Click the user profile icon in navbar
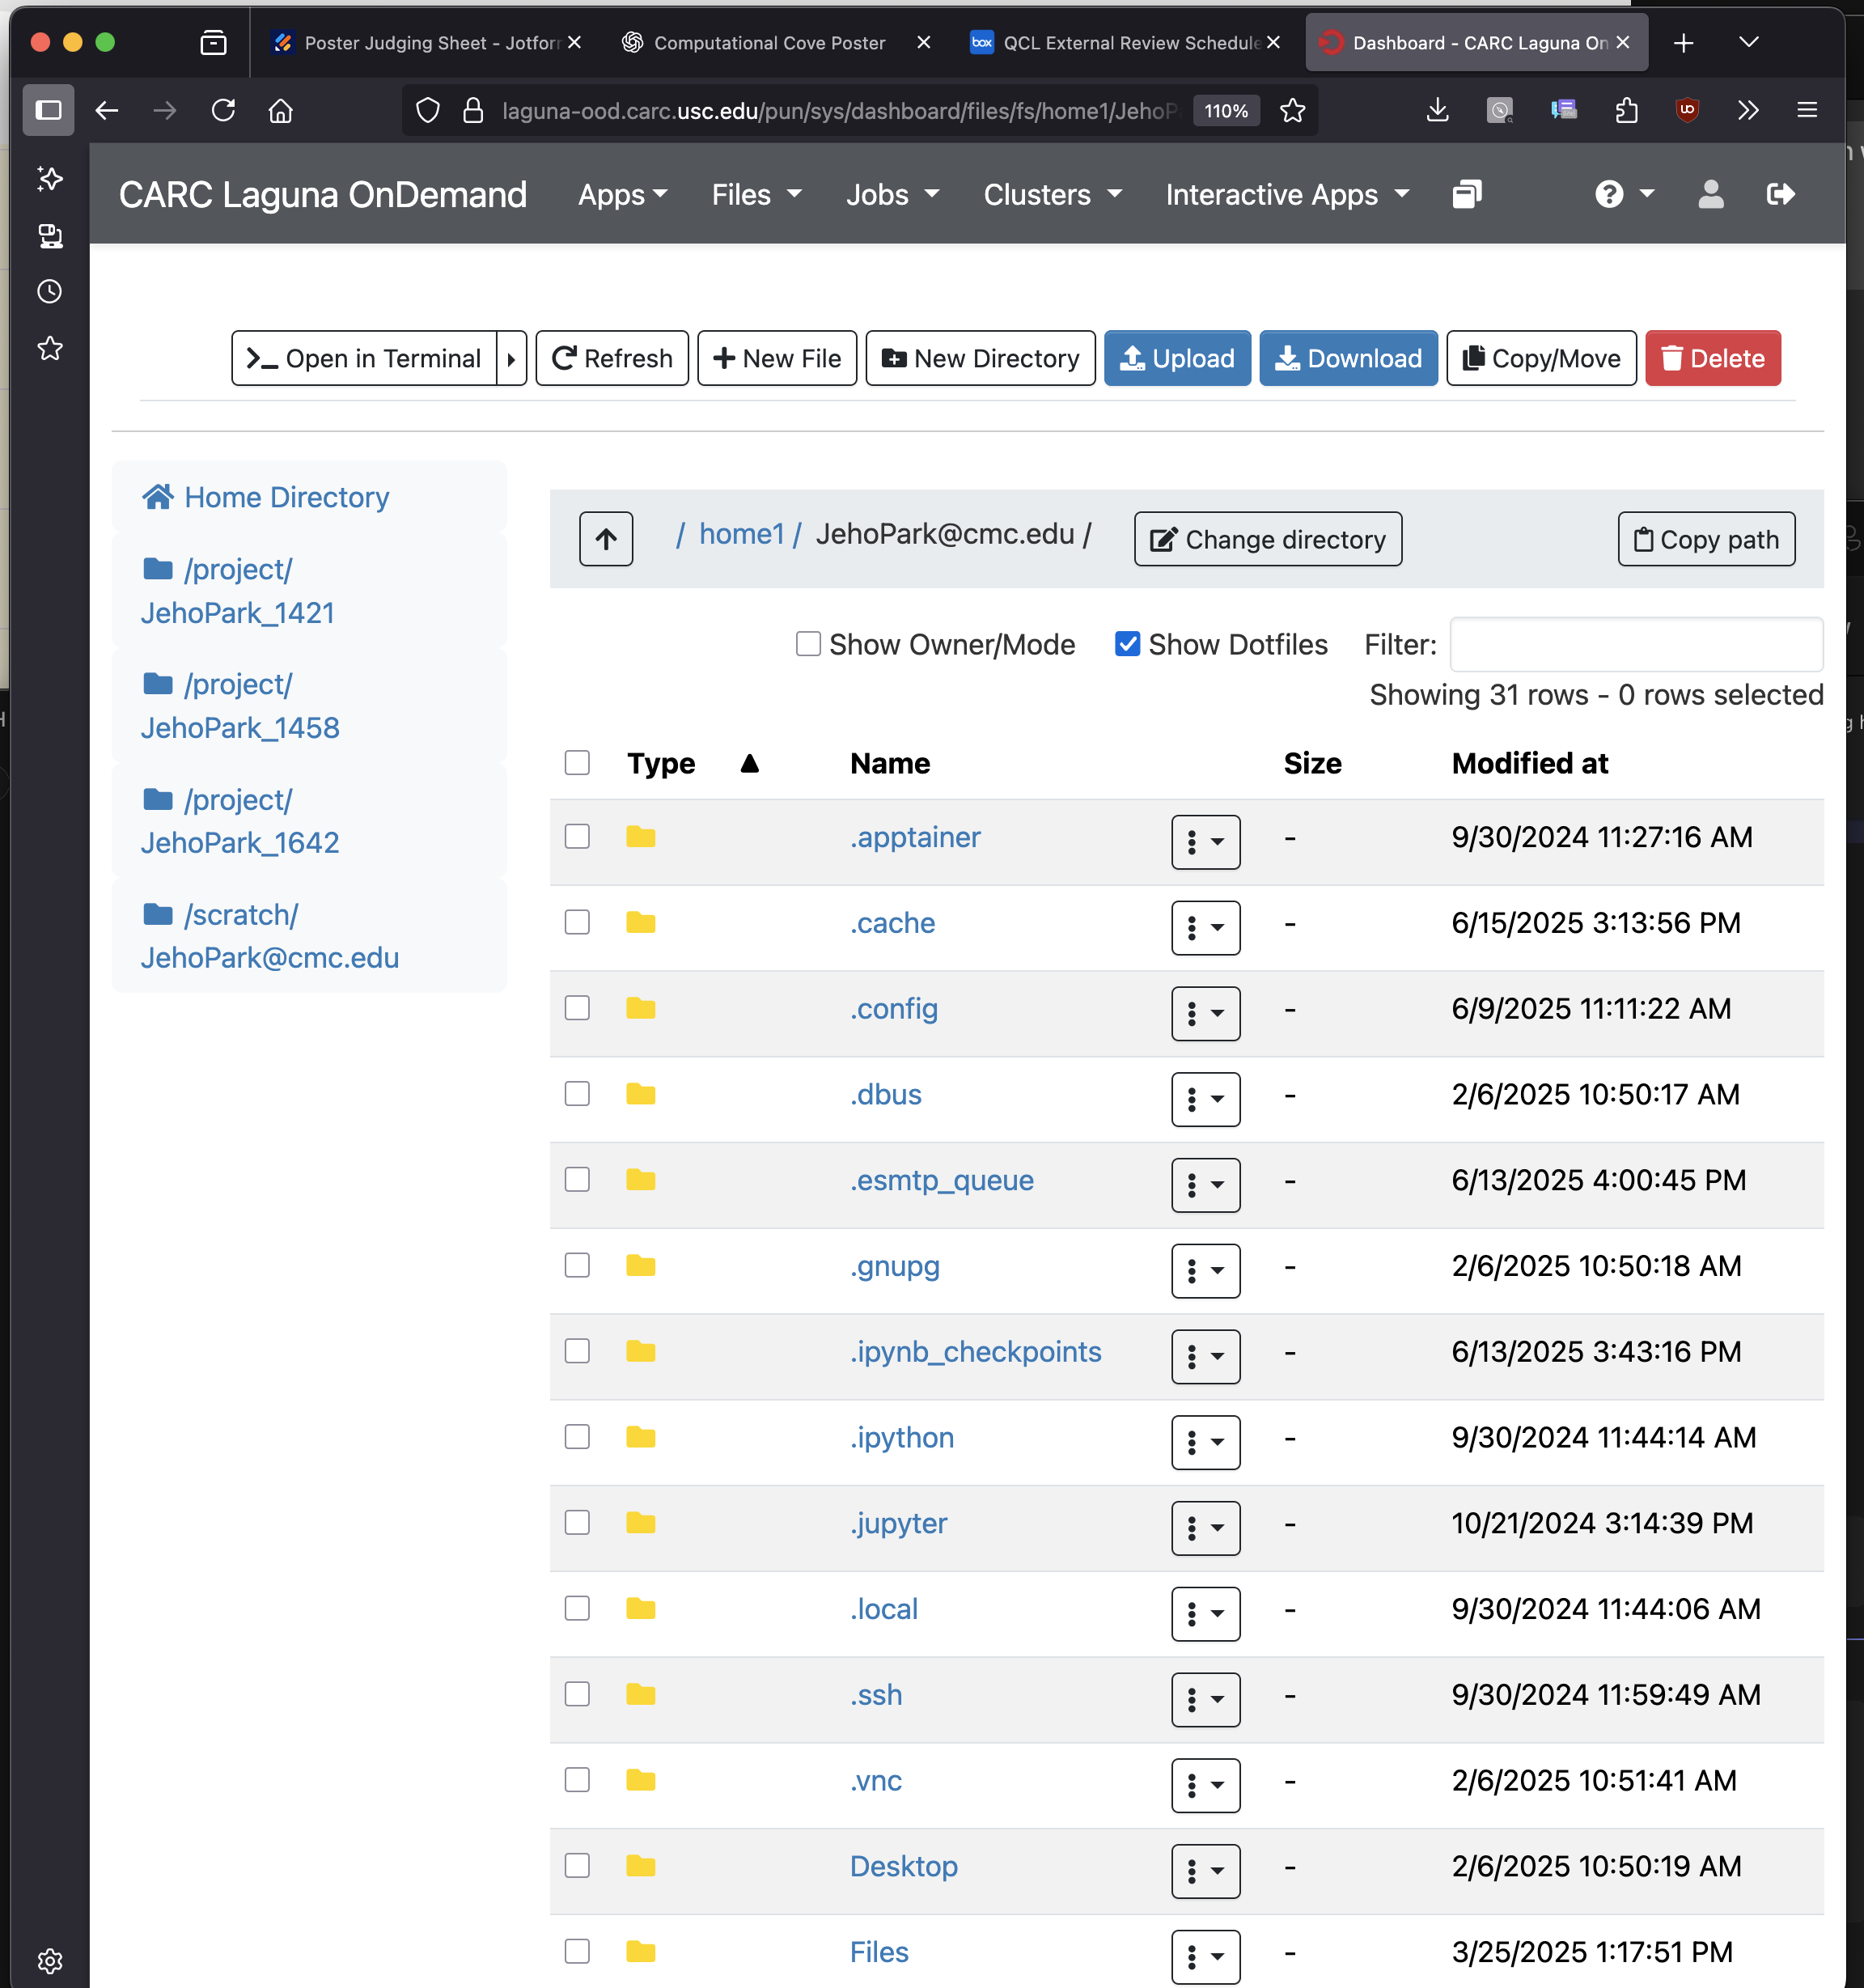The height and width of the screenshot is (1988, 1864). pyautogui.click(x=1711, y=195)
